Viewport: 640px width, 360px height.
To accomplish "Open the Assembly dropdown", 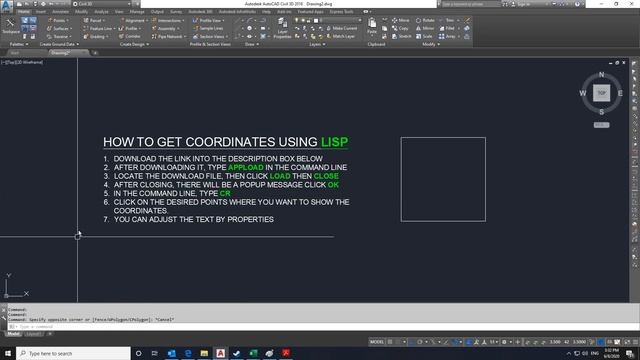I will (x=165, y=28).
